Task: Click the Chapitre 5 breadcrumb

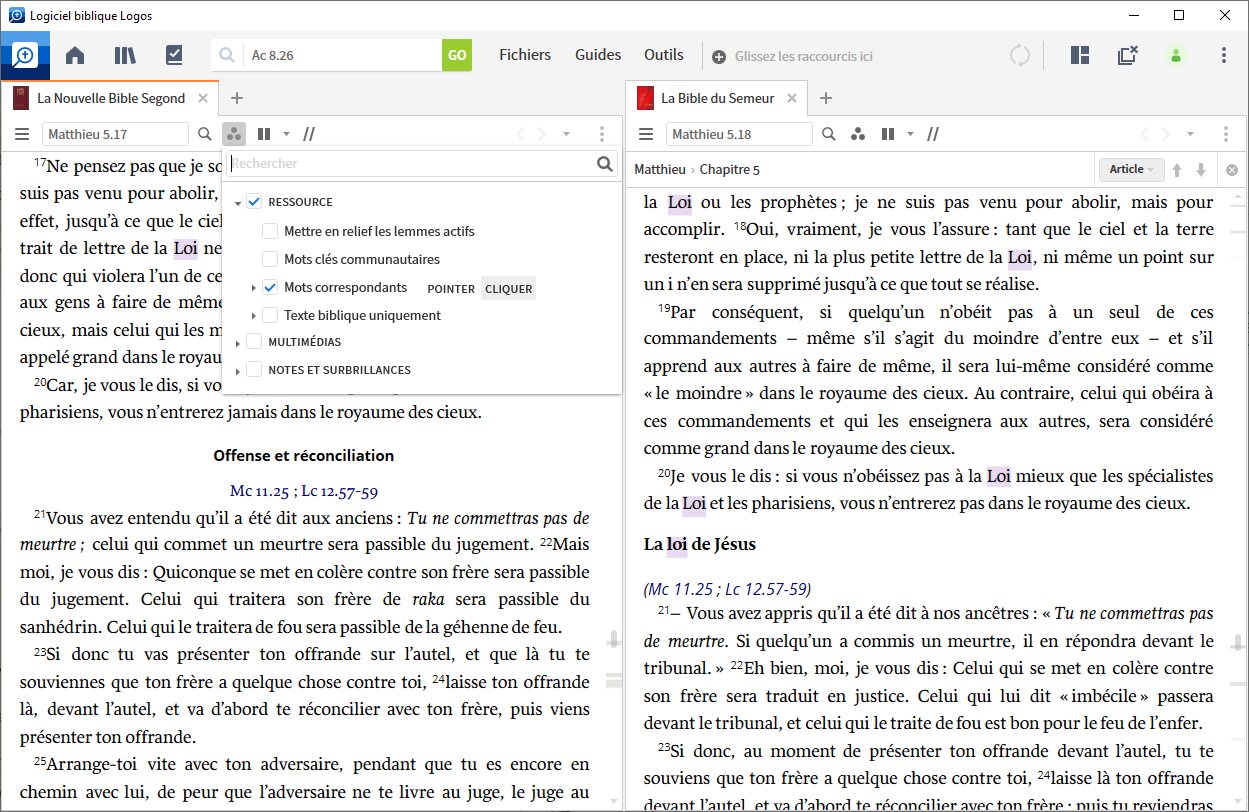Action: [x=730, y=170]
